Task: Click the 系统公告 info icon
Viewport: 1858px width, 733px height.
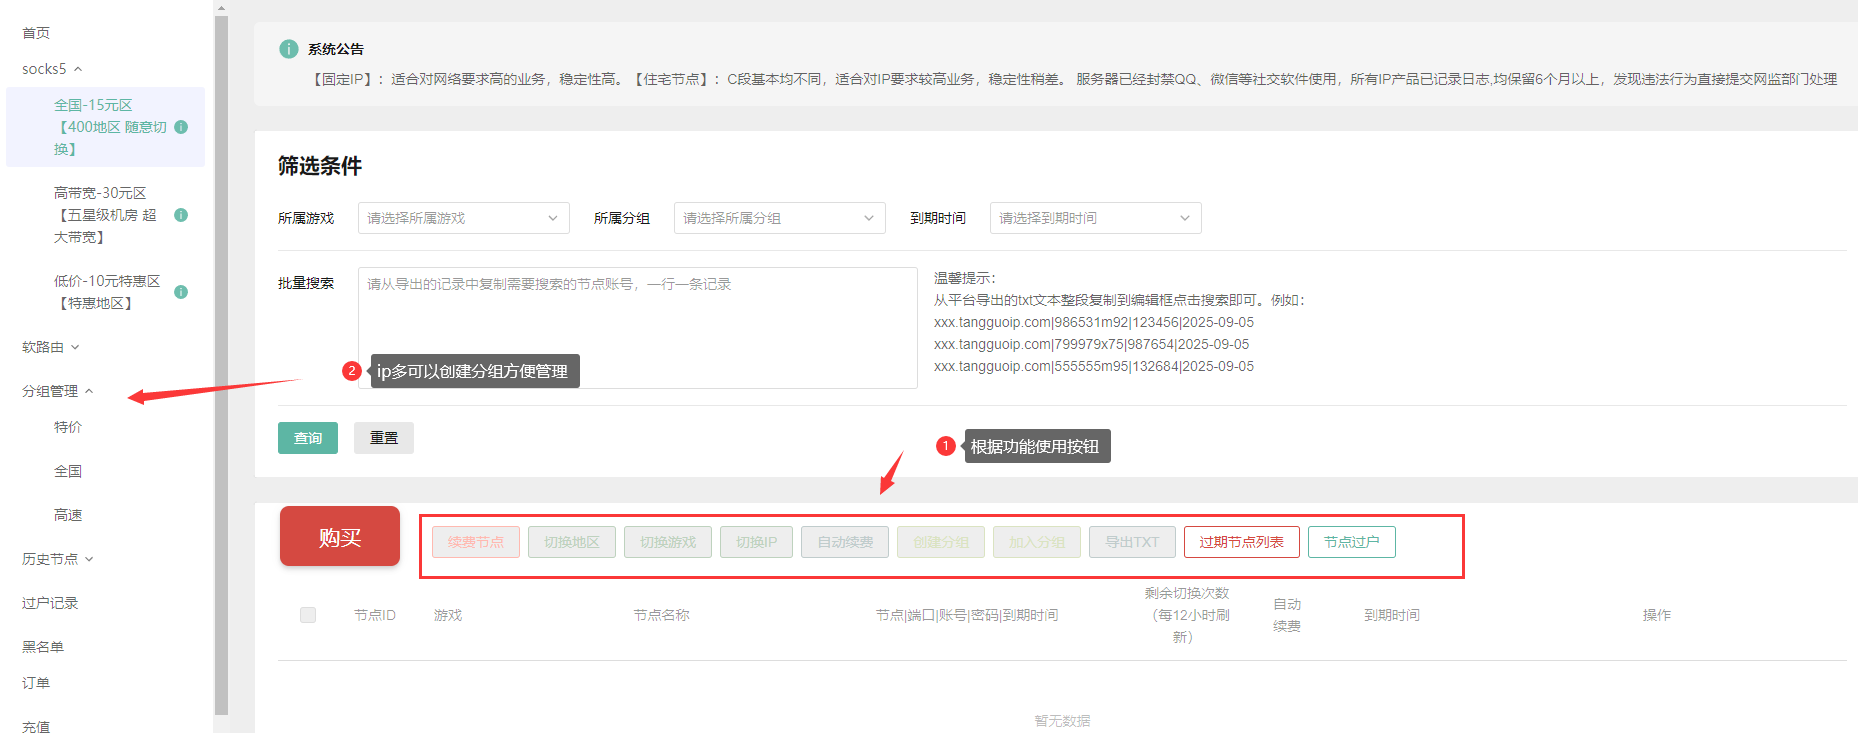Action: 289,49
